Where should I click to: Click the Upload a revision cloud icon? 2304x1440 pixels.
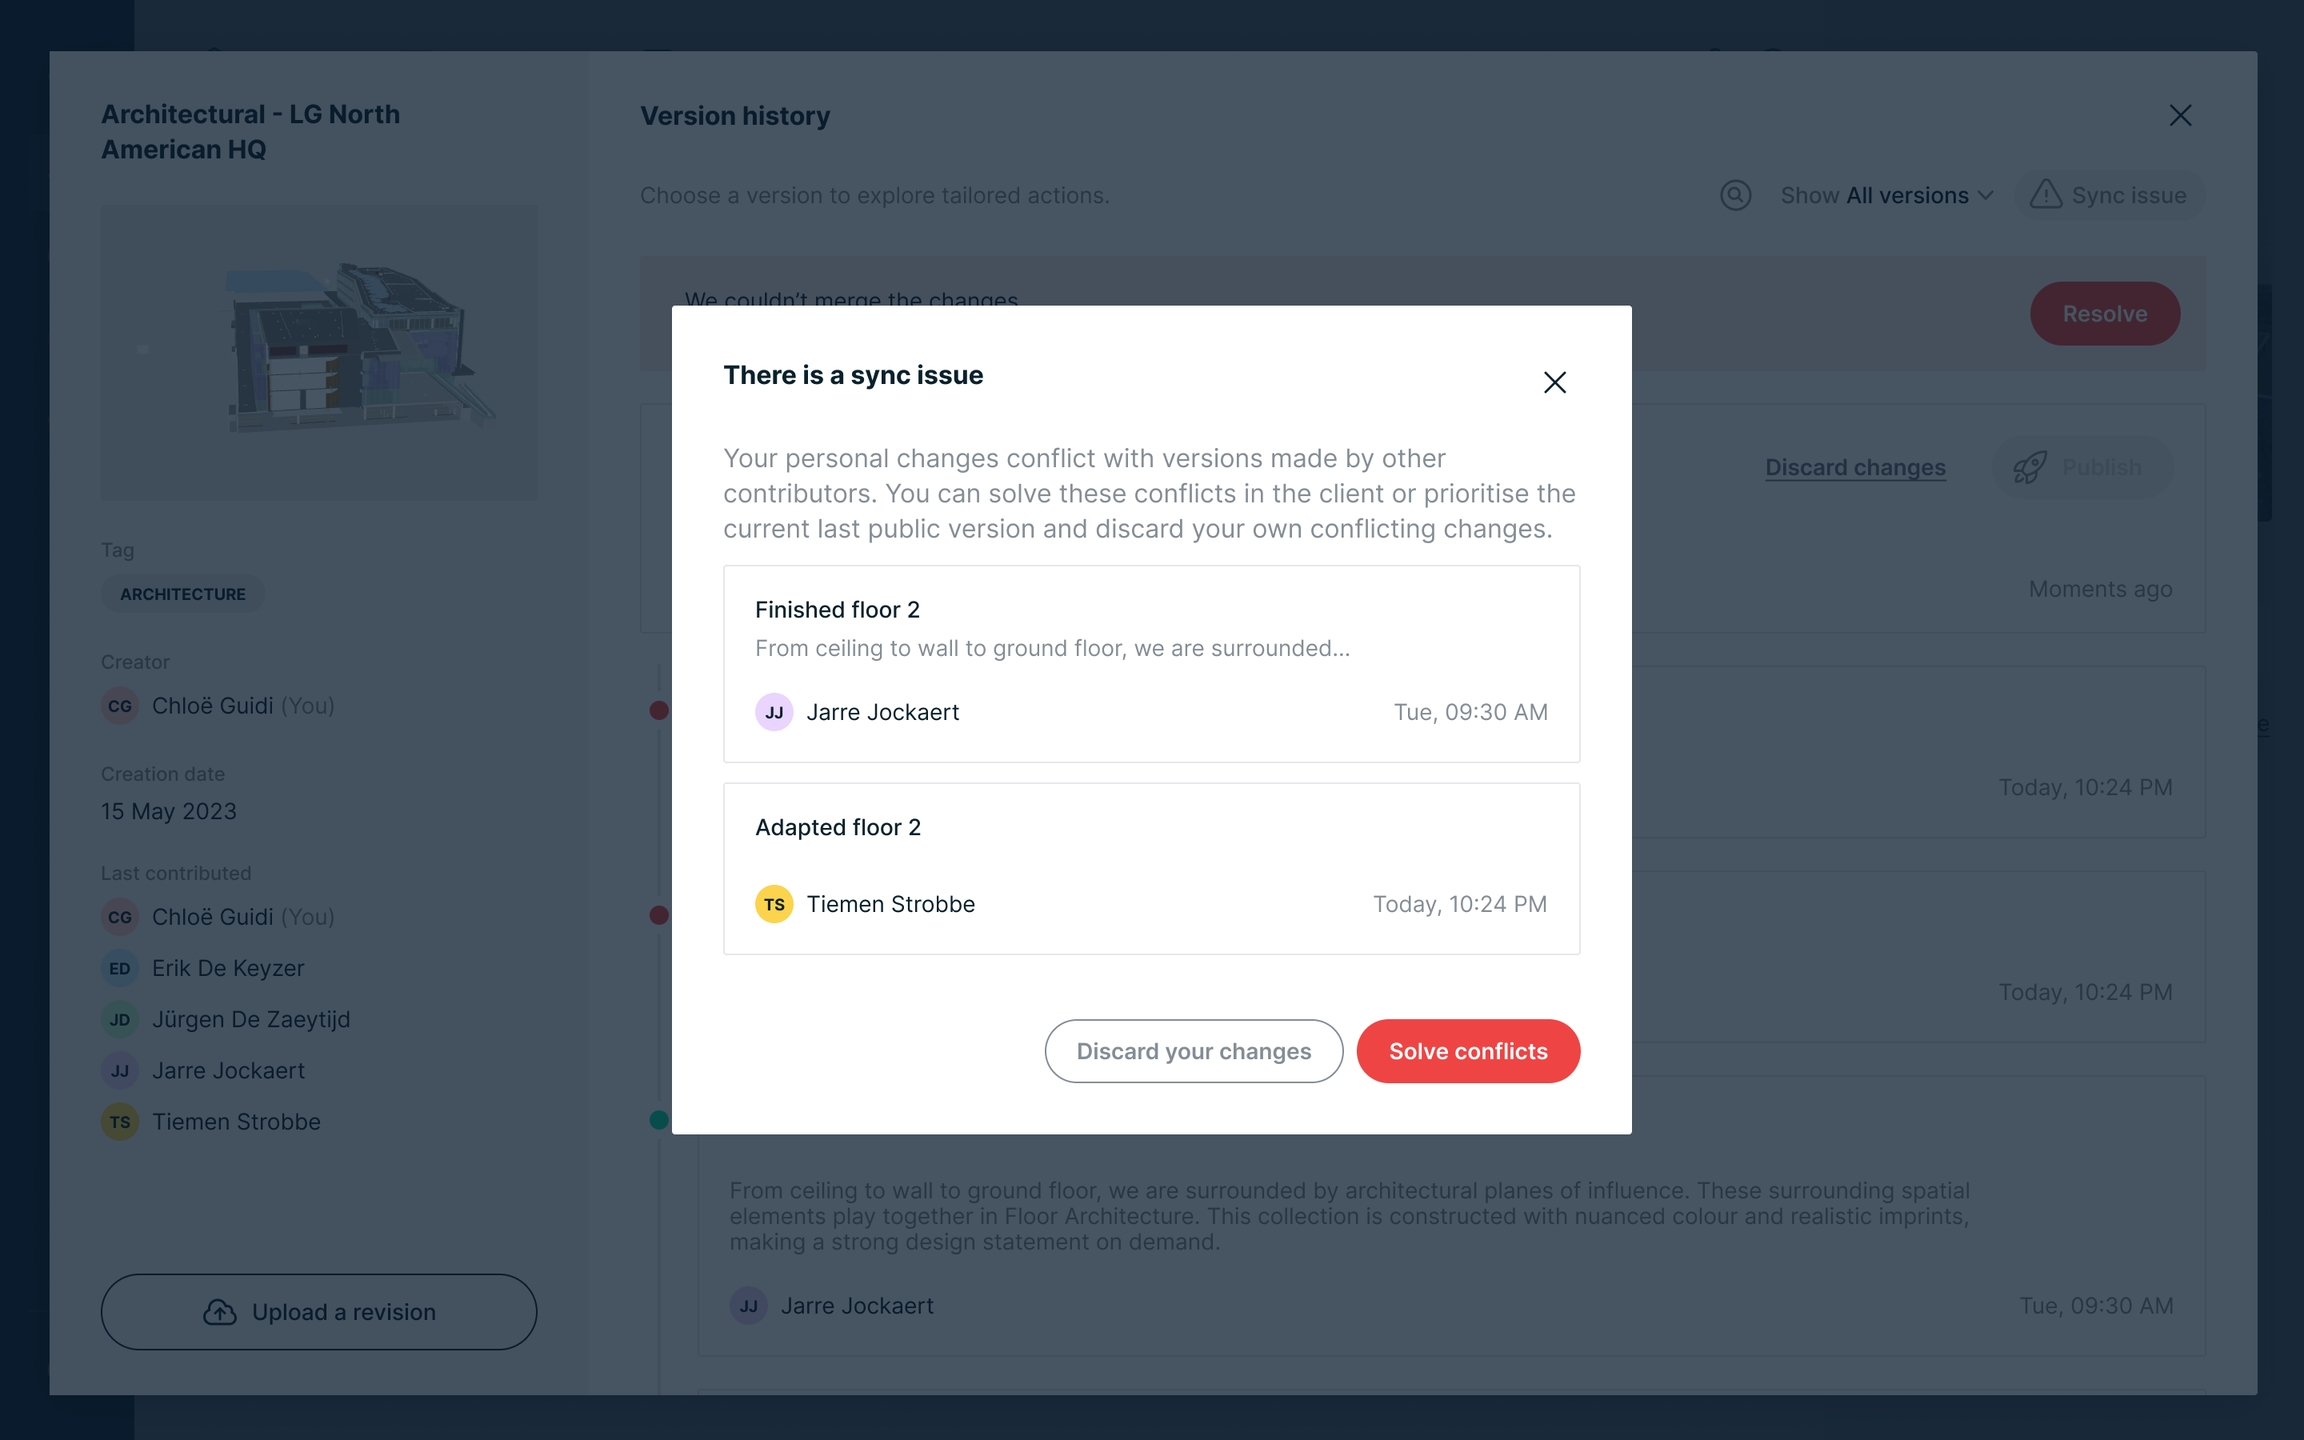[220, 1312]
